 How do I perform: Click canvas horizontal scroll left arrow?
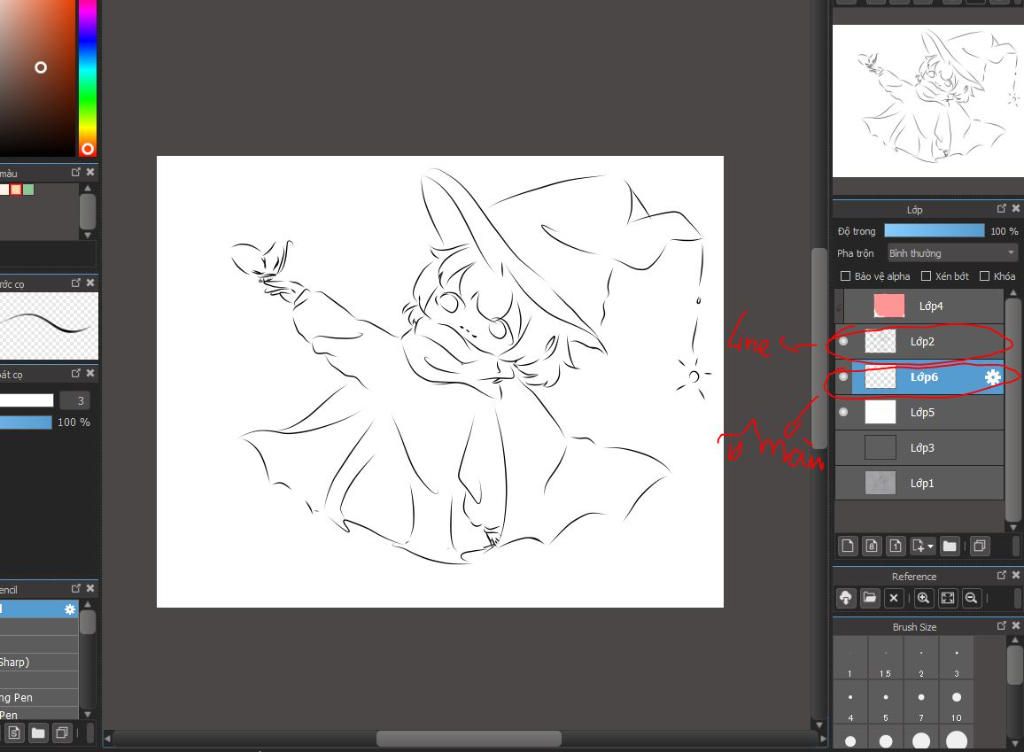(x=108, y=739)
